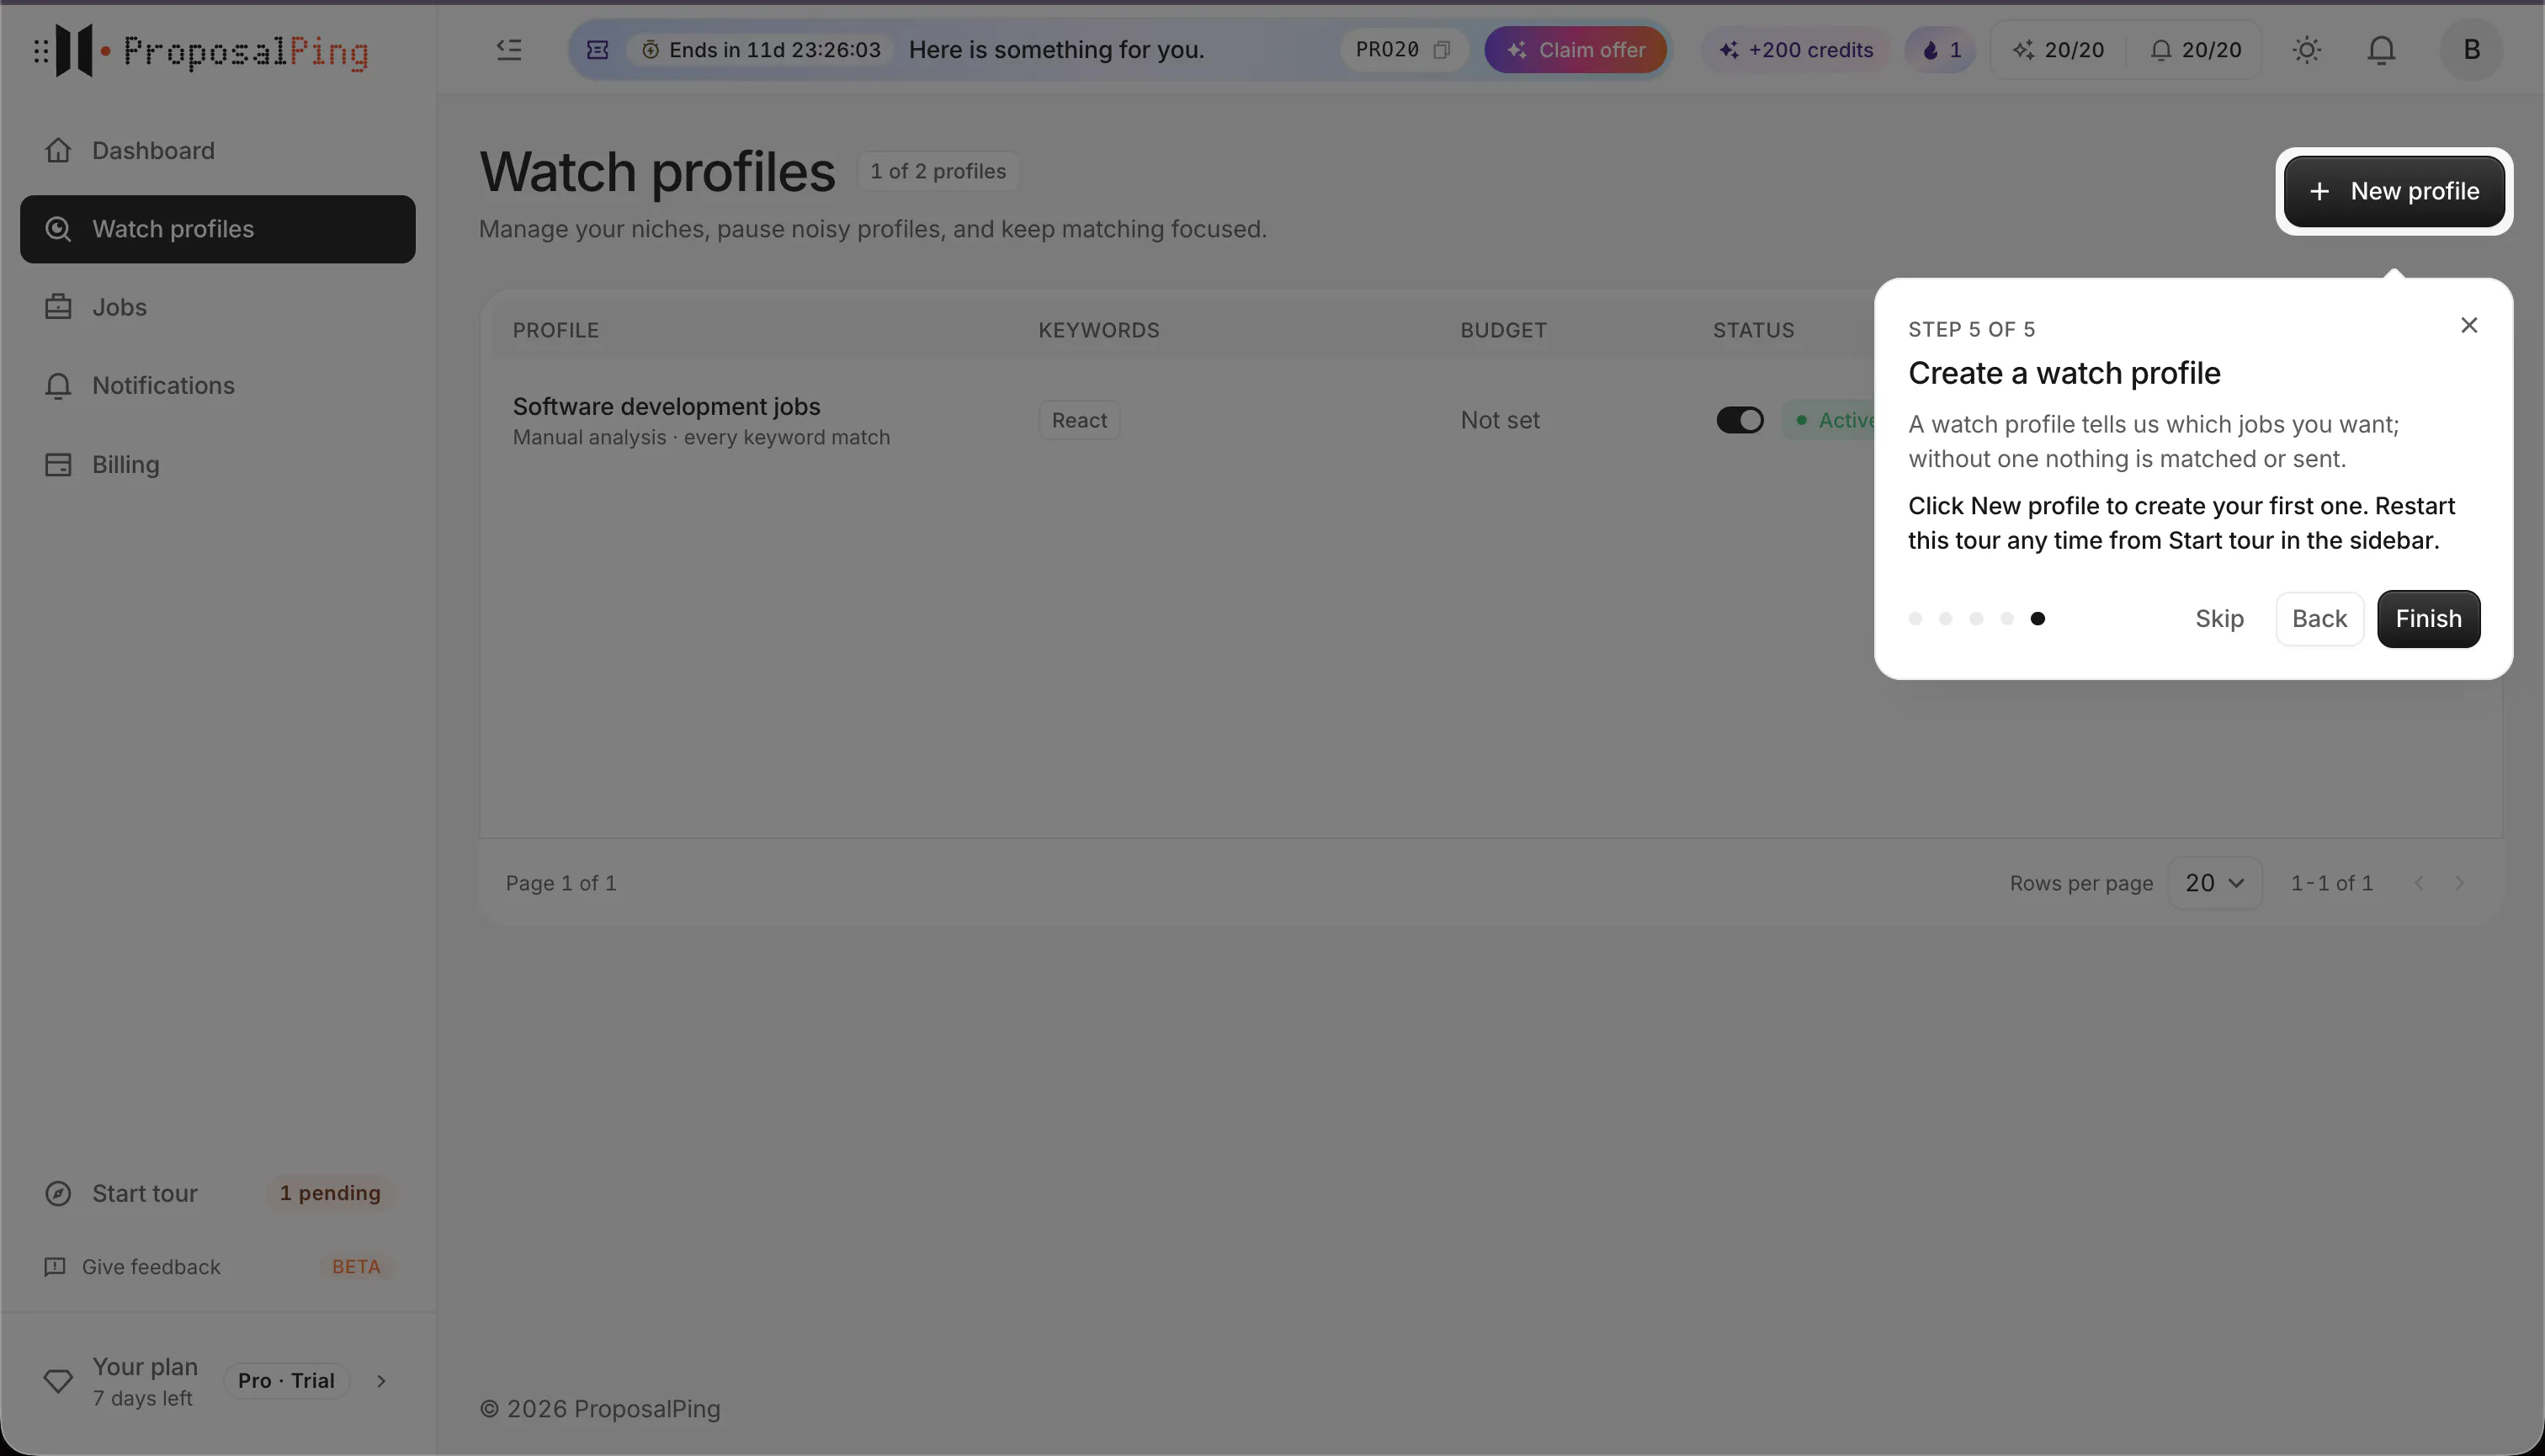This screenshot has width=2545, height=1456.
Task: Claim the offer button
Action: coord(1575,50)
